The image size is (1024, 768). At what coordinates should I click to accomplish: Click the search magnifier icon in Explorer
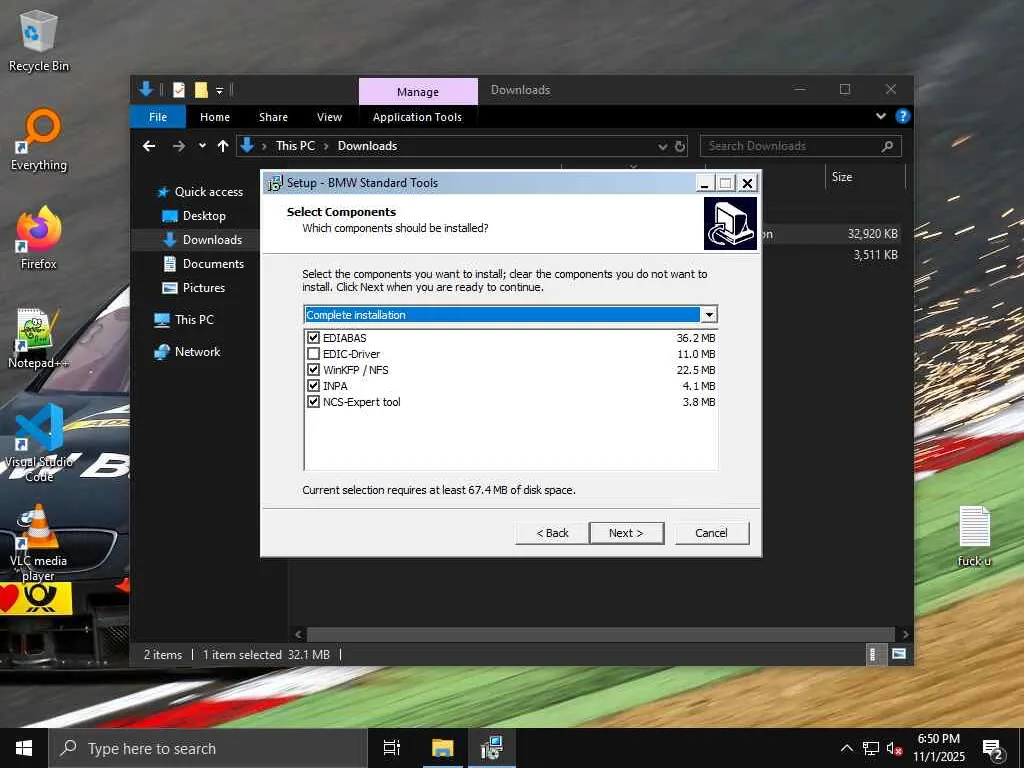(x=887, y=146)
